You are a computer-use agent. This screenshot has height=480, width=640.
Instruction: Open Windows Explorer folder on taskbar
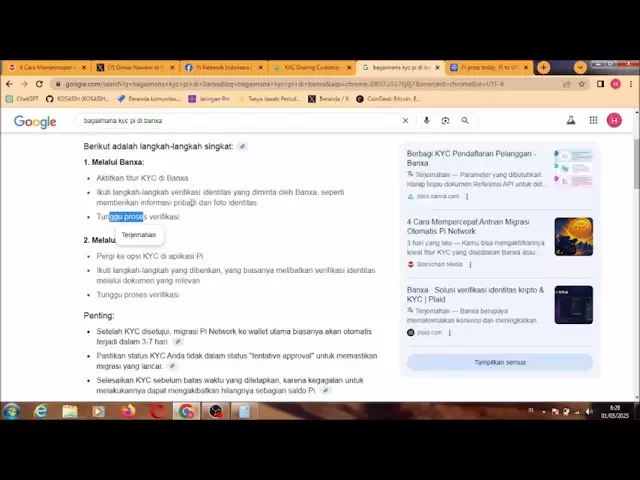pyautogui.click(x=70, y=411)
